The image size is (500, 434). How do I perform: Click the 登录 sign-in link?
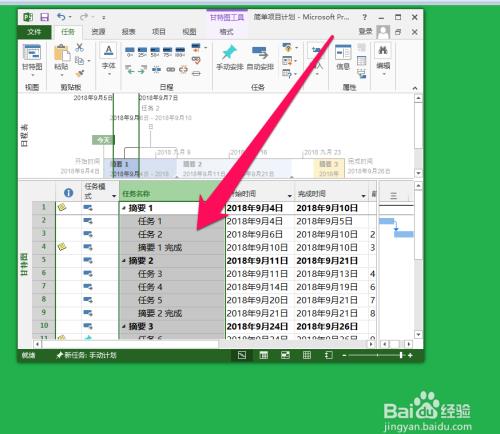pos(365,32)
